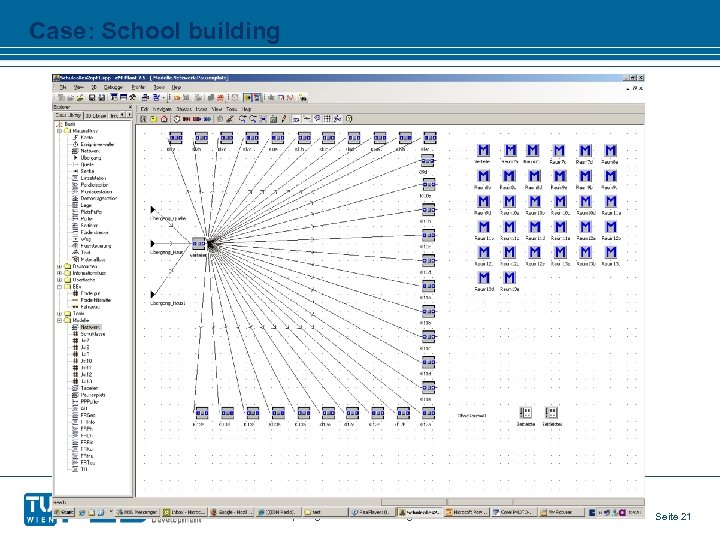Click the grid icon in frame toolbar
The image size is (720, 540).
tap(327, 119)
